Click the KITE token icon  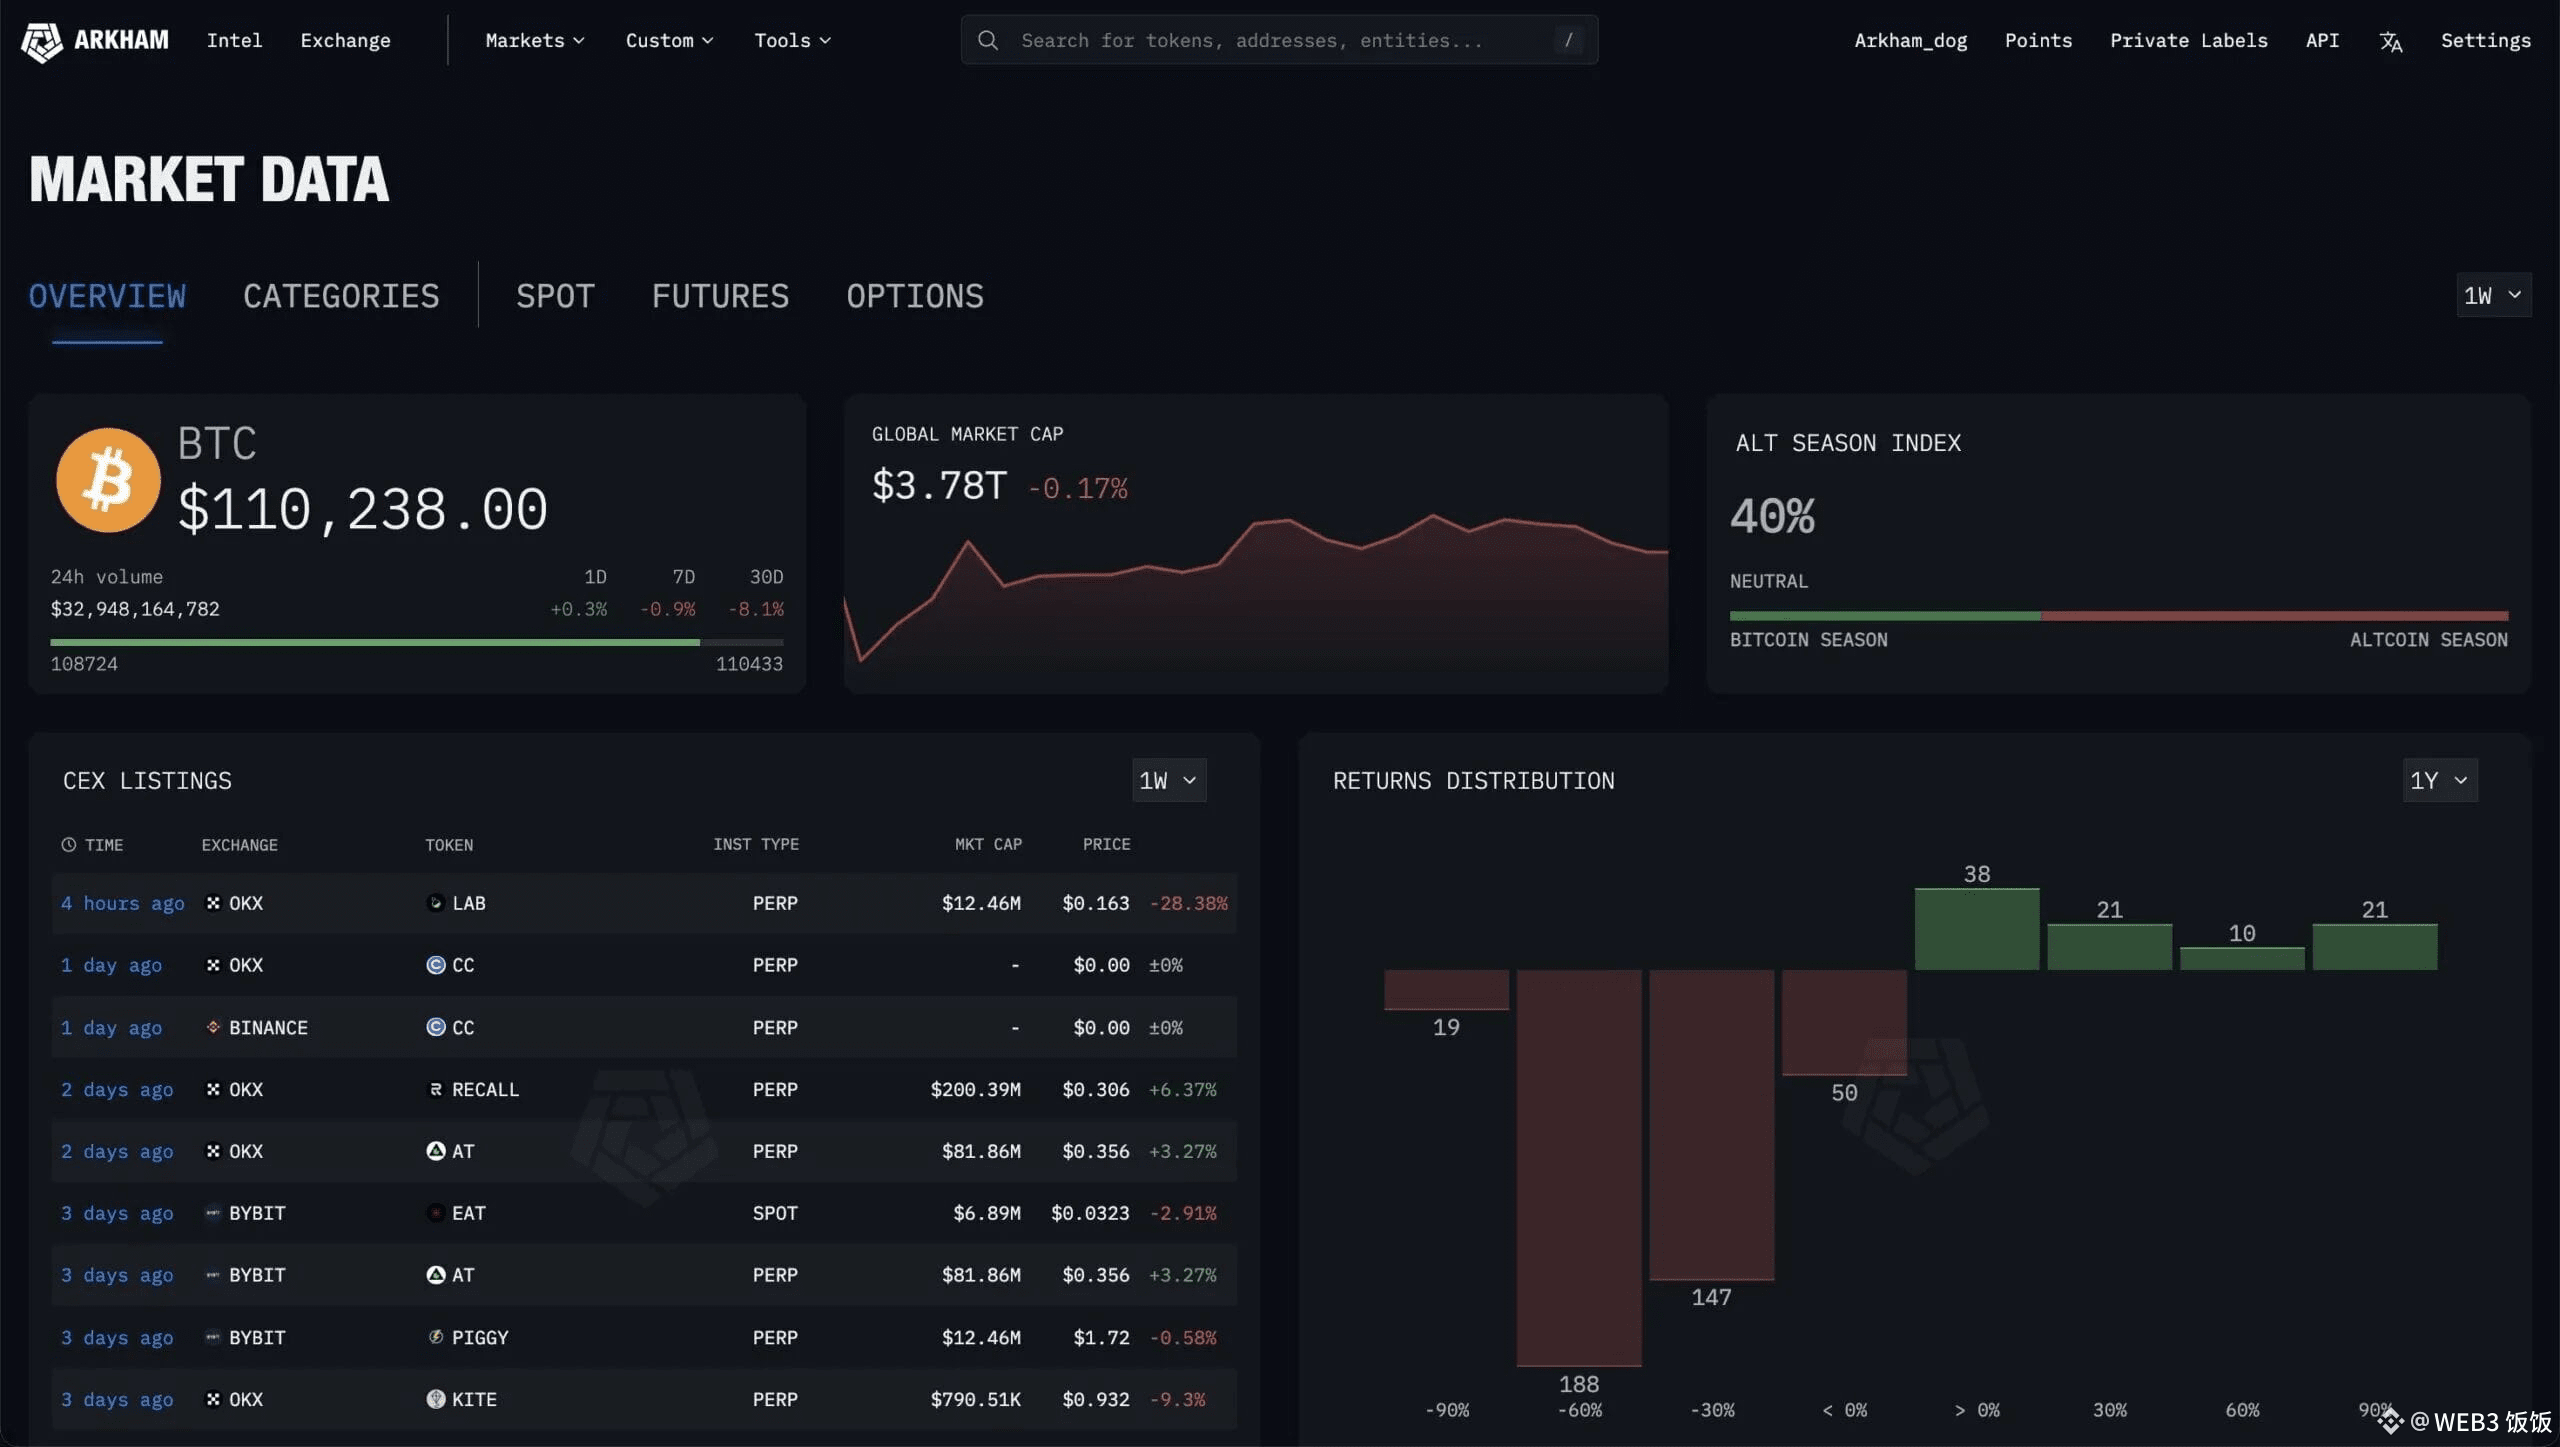point(435,1399)
